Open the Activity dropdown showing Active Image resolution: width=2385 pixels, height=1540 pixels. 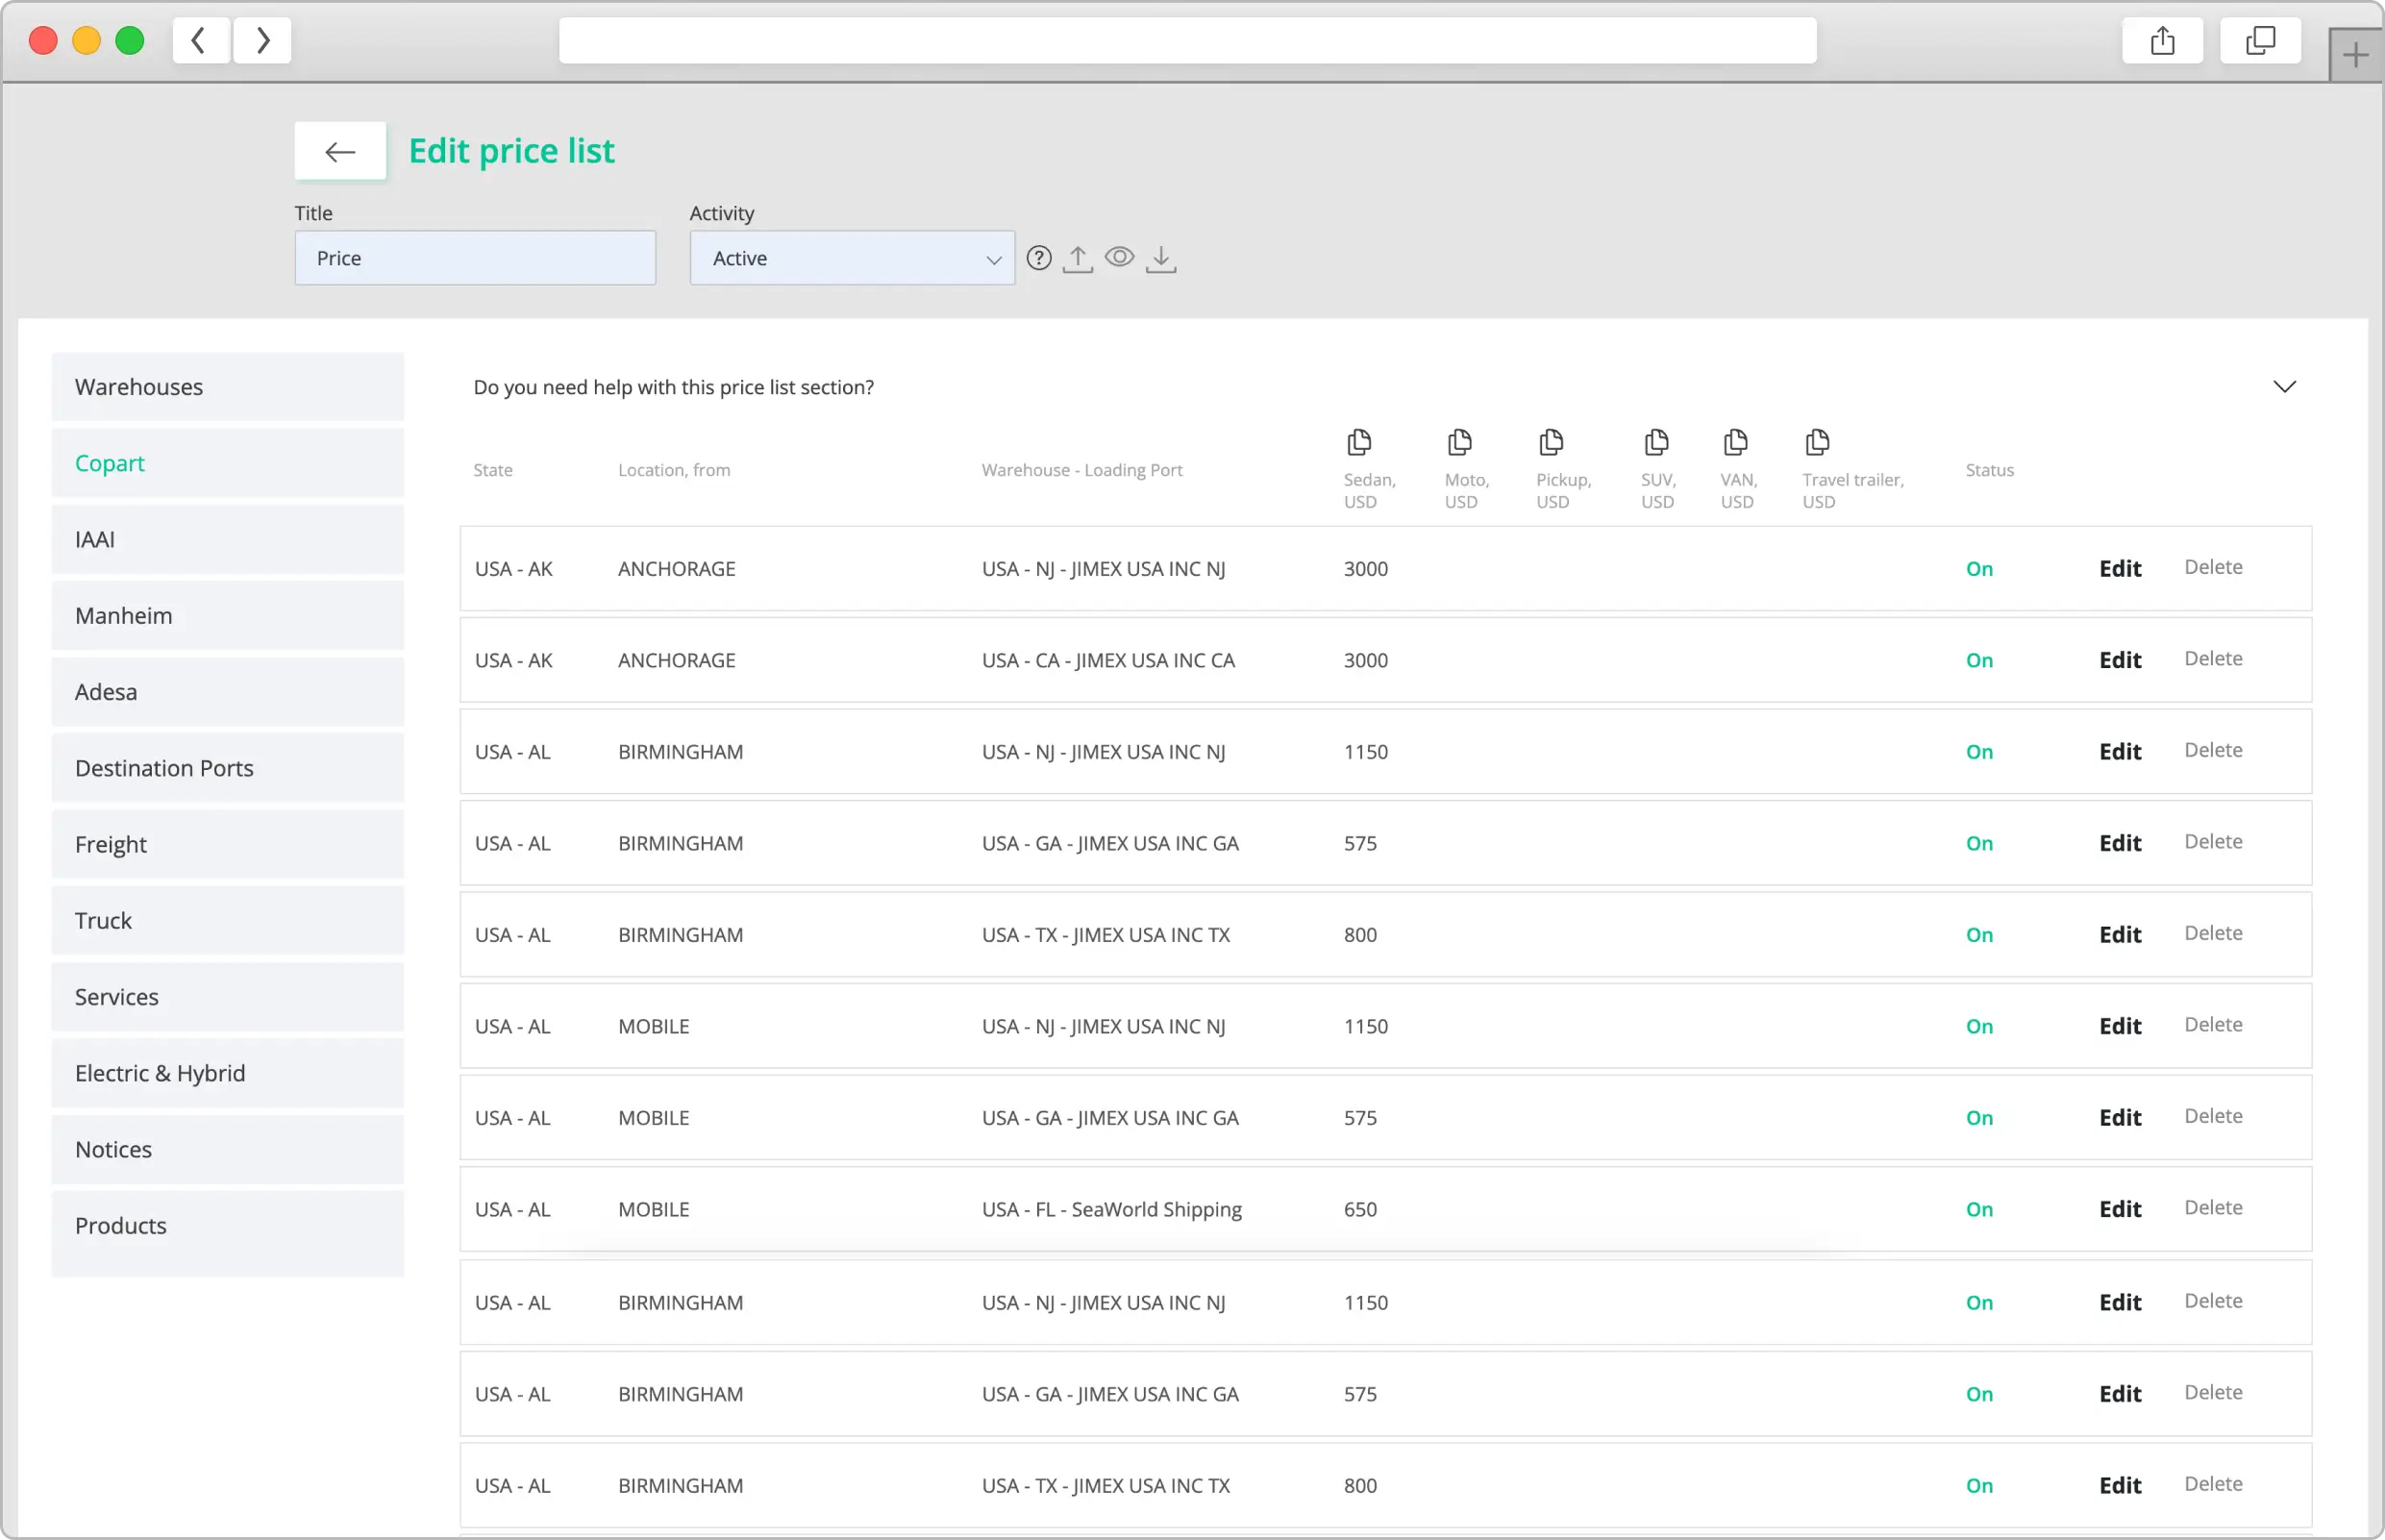(852, 259)
